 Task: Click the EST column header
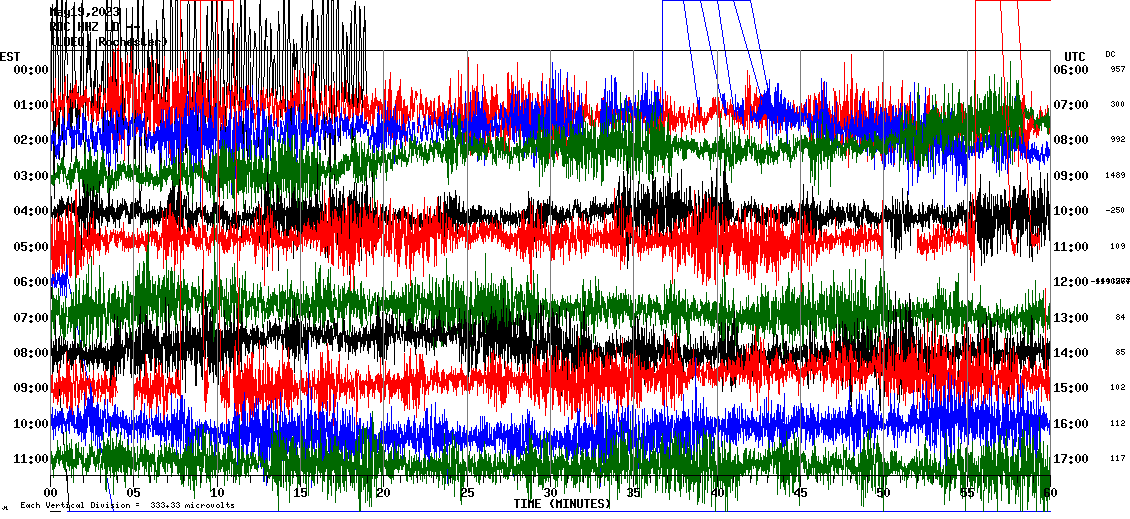point(10,56)
